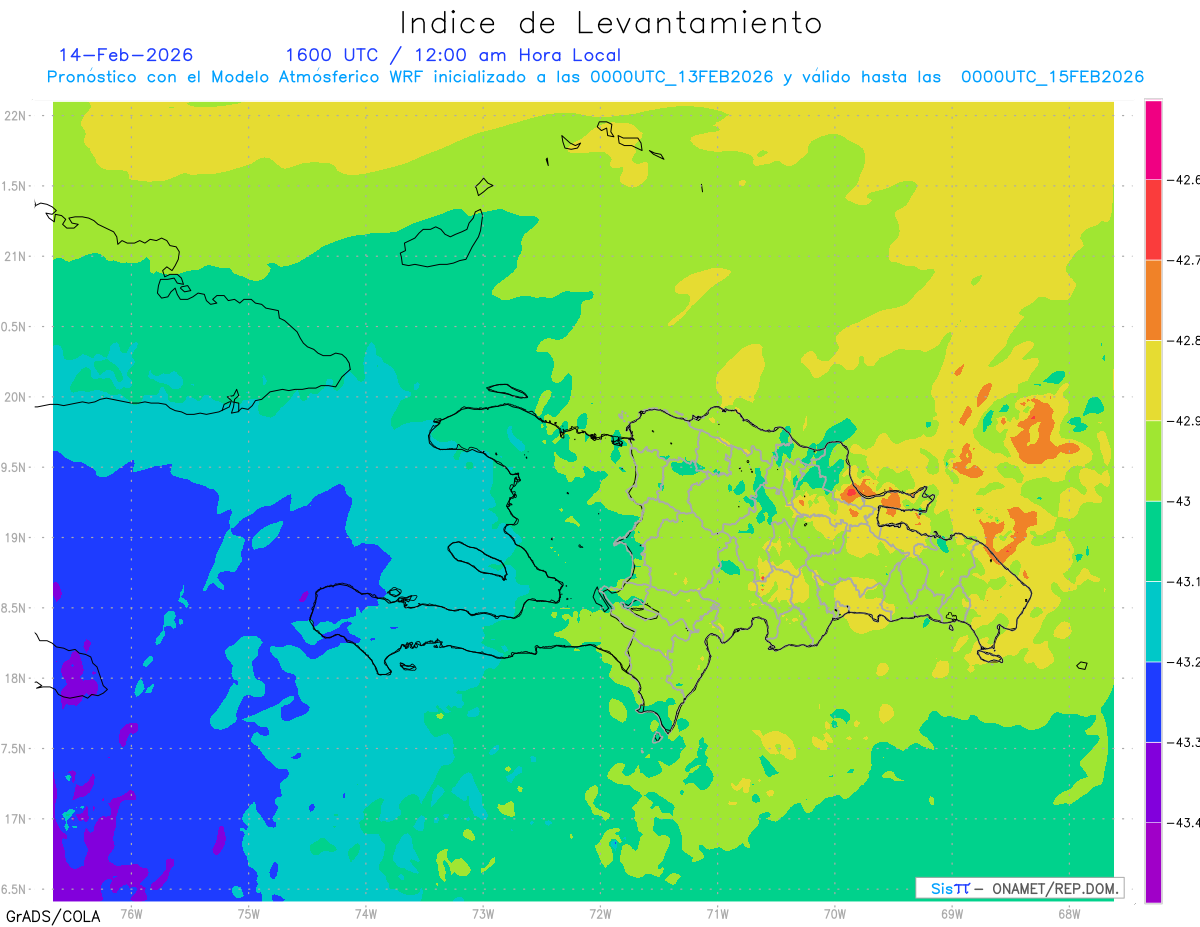Click the indigo legend swatch between -43.3 and -43.4
The image size is (1200, 927).
(x=1153, y=782)
